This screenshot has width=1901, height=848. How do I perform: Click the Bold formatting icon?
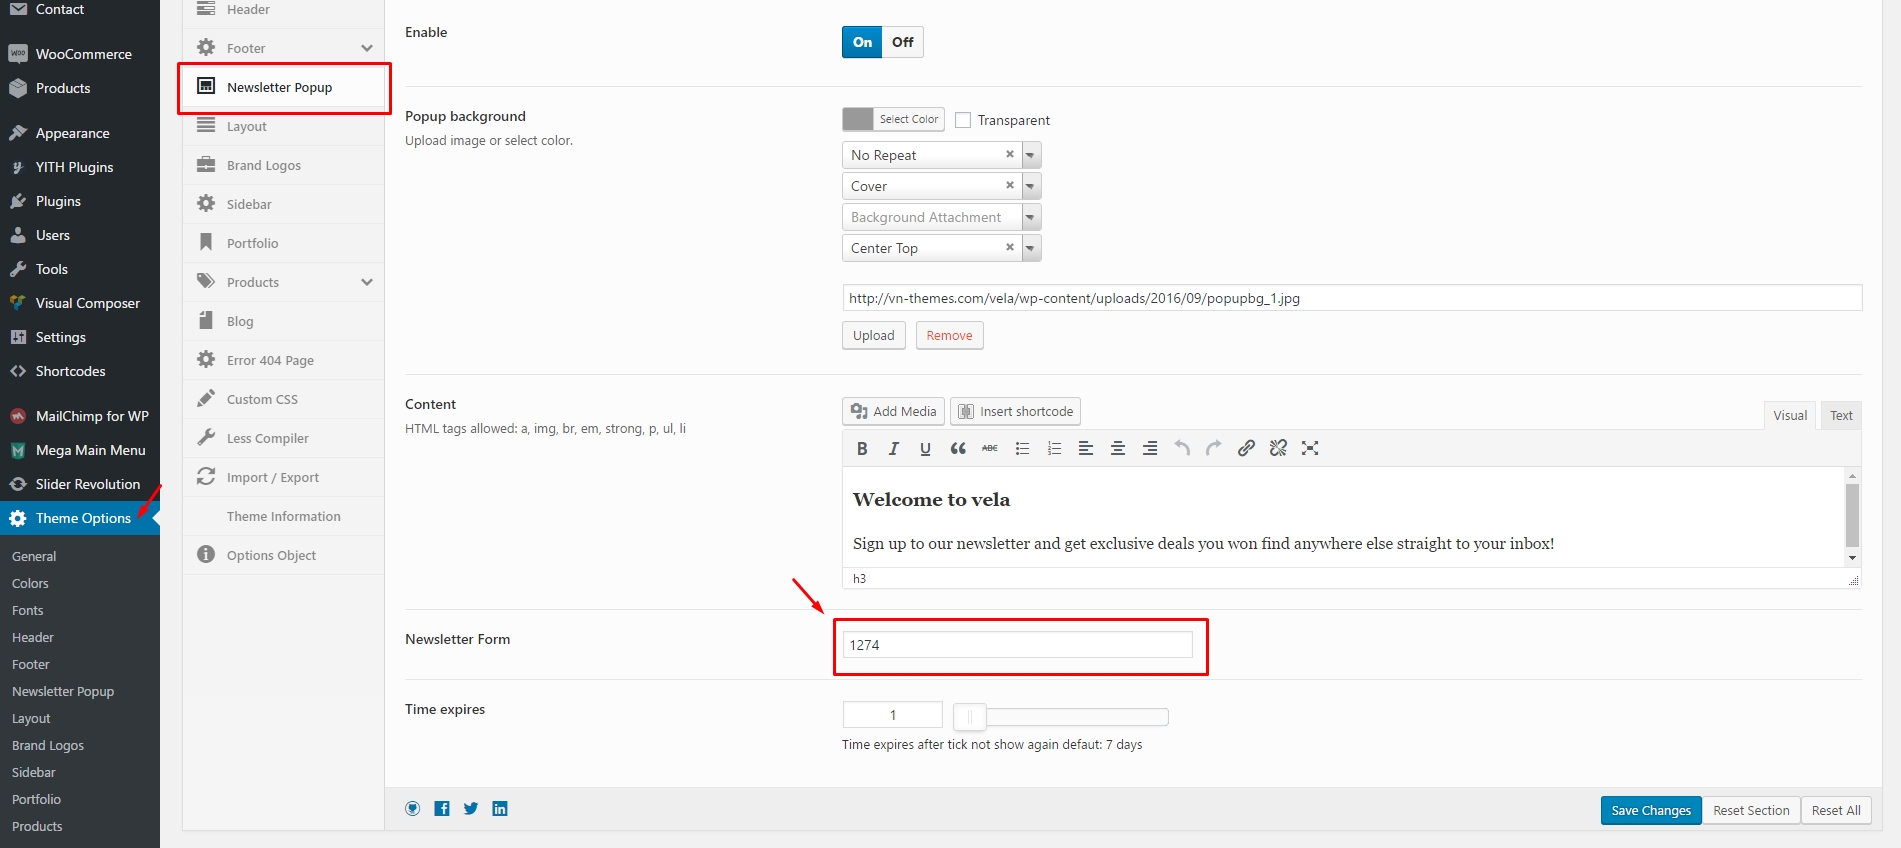click(x=862, y=449)
